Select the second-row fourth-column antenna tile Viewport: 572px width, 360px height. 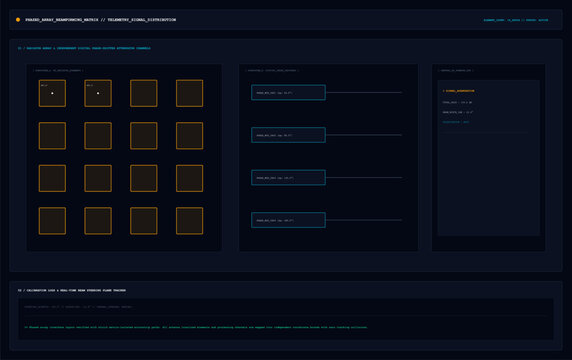tap(189, 136)
